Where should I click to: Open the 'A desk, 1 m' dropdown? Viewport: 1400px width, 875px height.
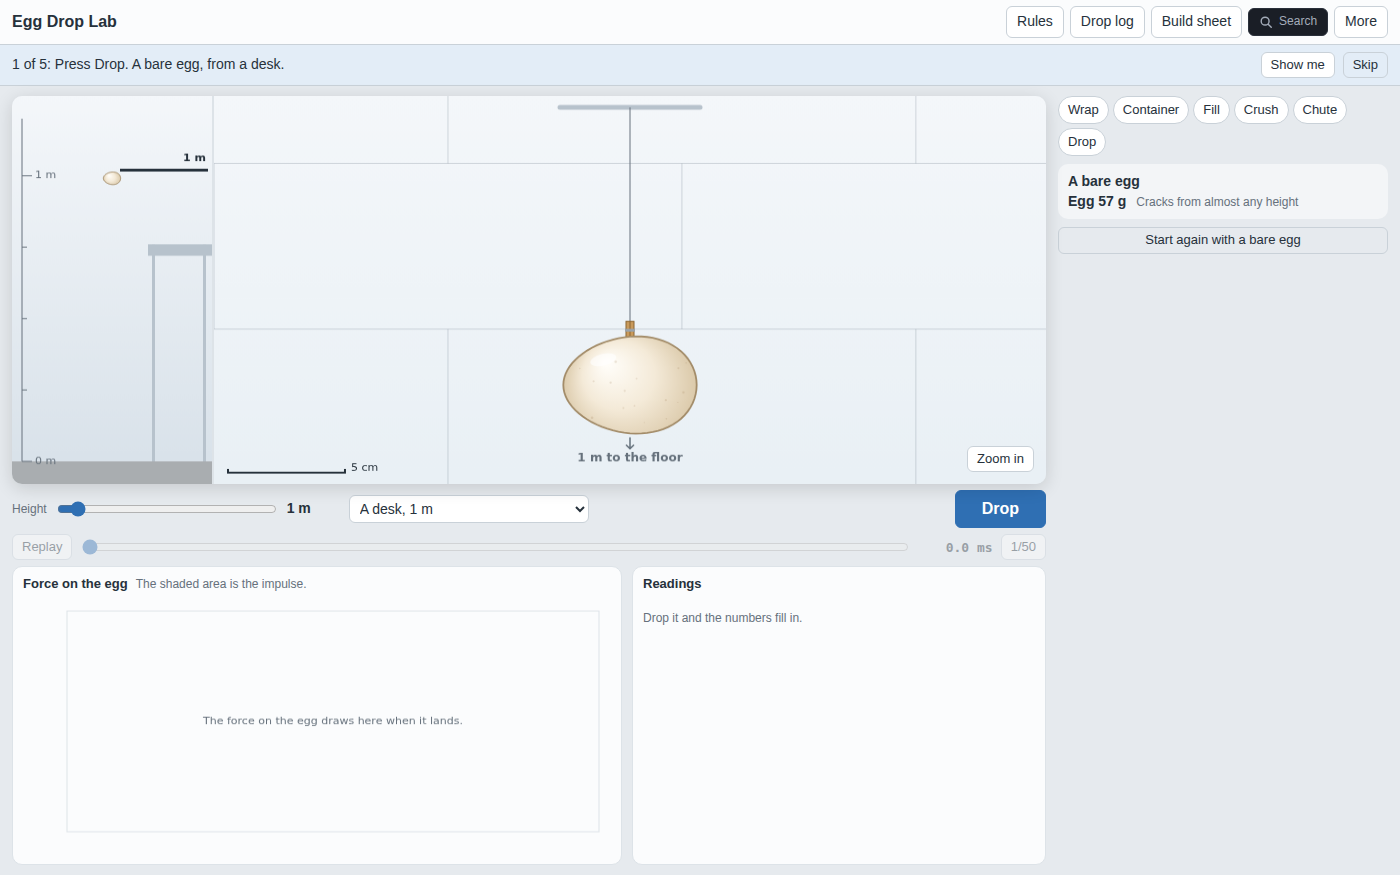click(x=469, y=509)
